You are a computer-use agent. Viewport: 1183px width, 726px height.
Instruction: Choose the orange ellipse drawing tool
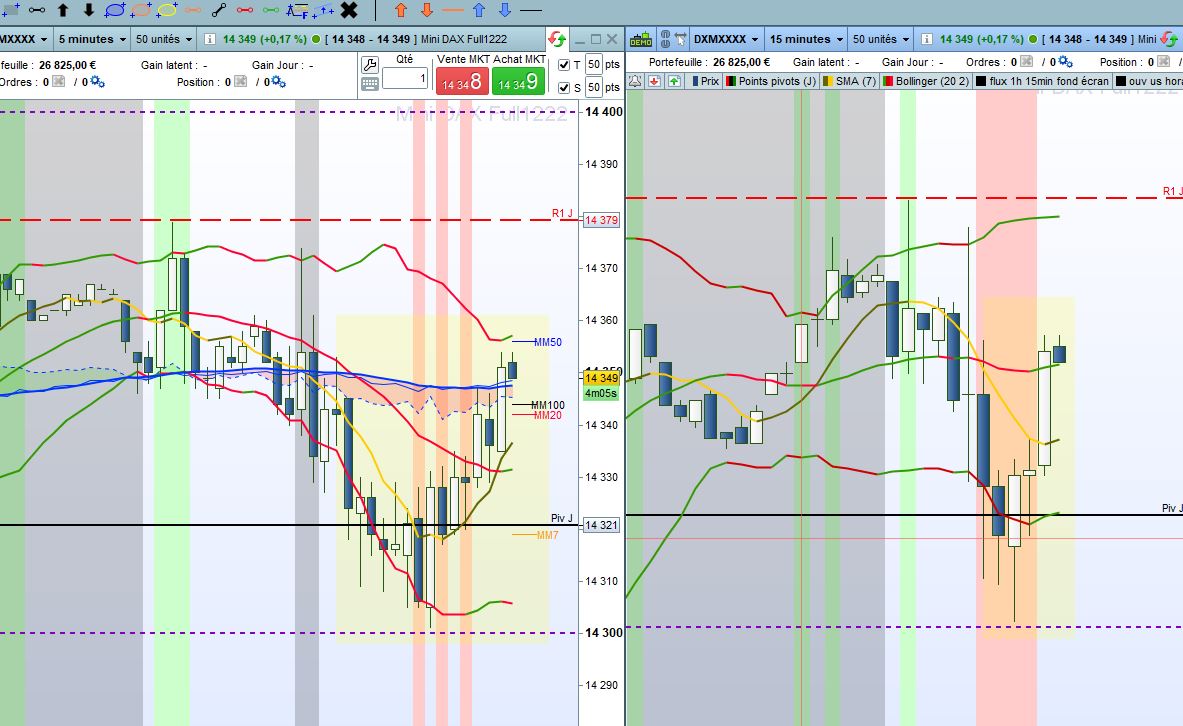[141, 11]
